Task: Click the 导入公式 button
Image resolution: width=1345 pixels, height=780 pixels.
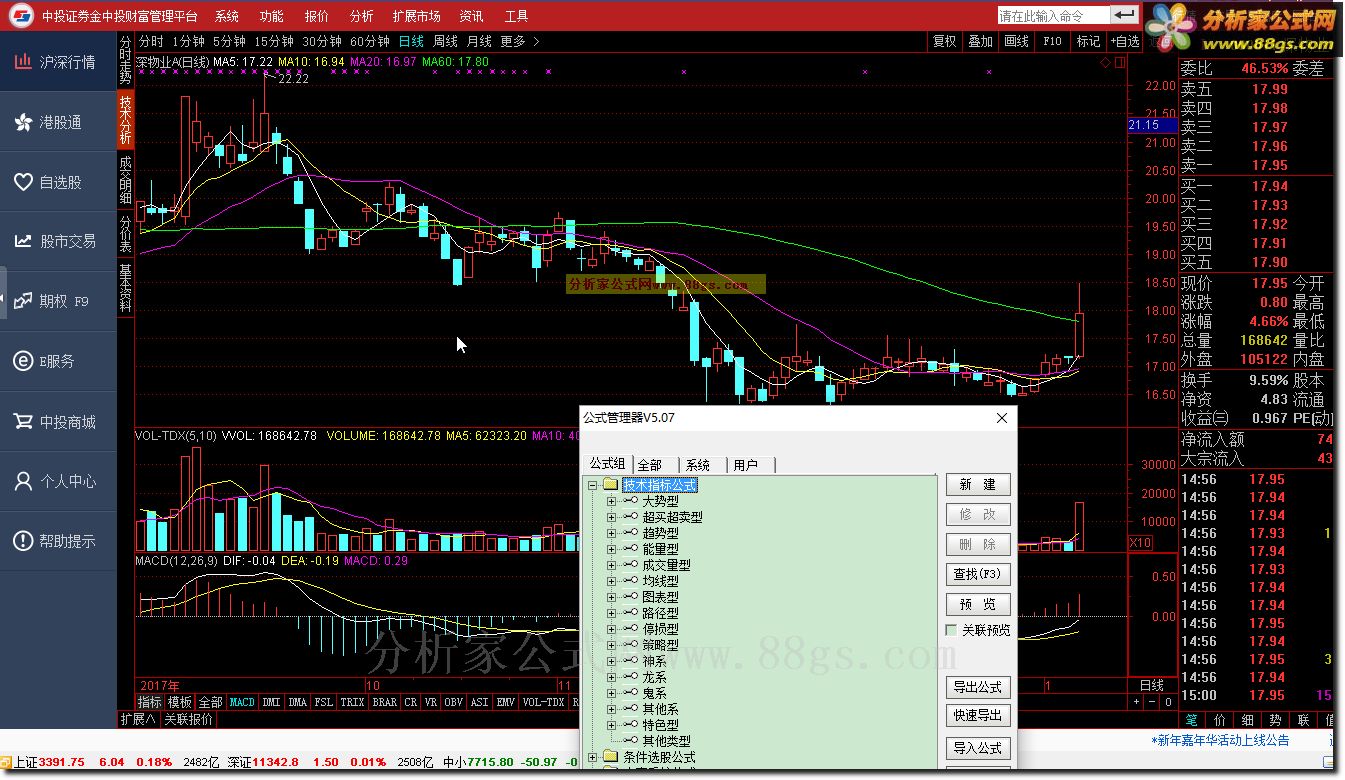Action: coord(978,748)
